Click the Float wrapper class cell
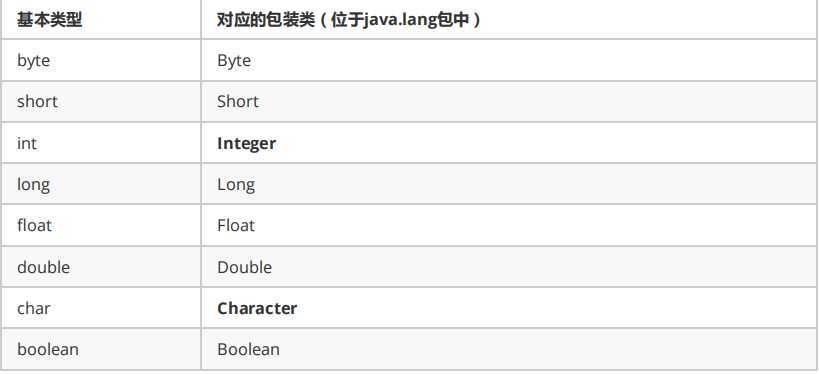Viewport: 819px width, 374px height. pos(509,225)
